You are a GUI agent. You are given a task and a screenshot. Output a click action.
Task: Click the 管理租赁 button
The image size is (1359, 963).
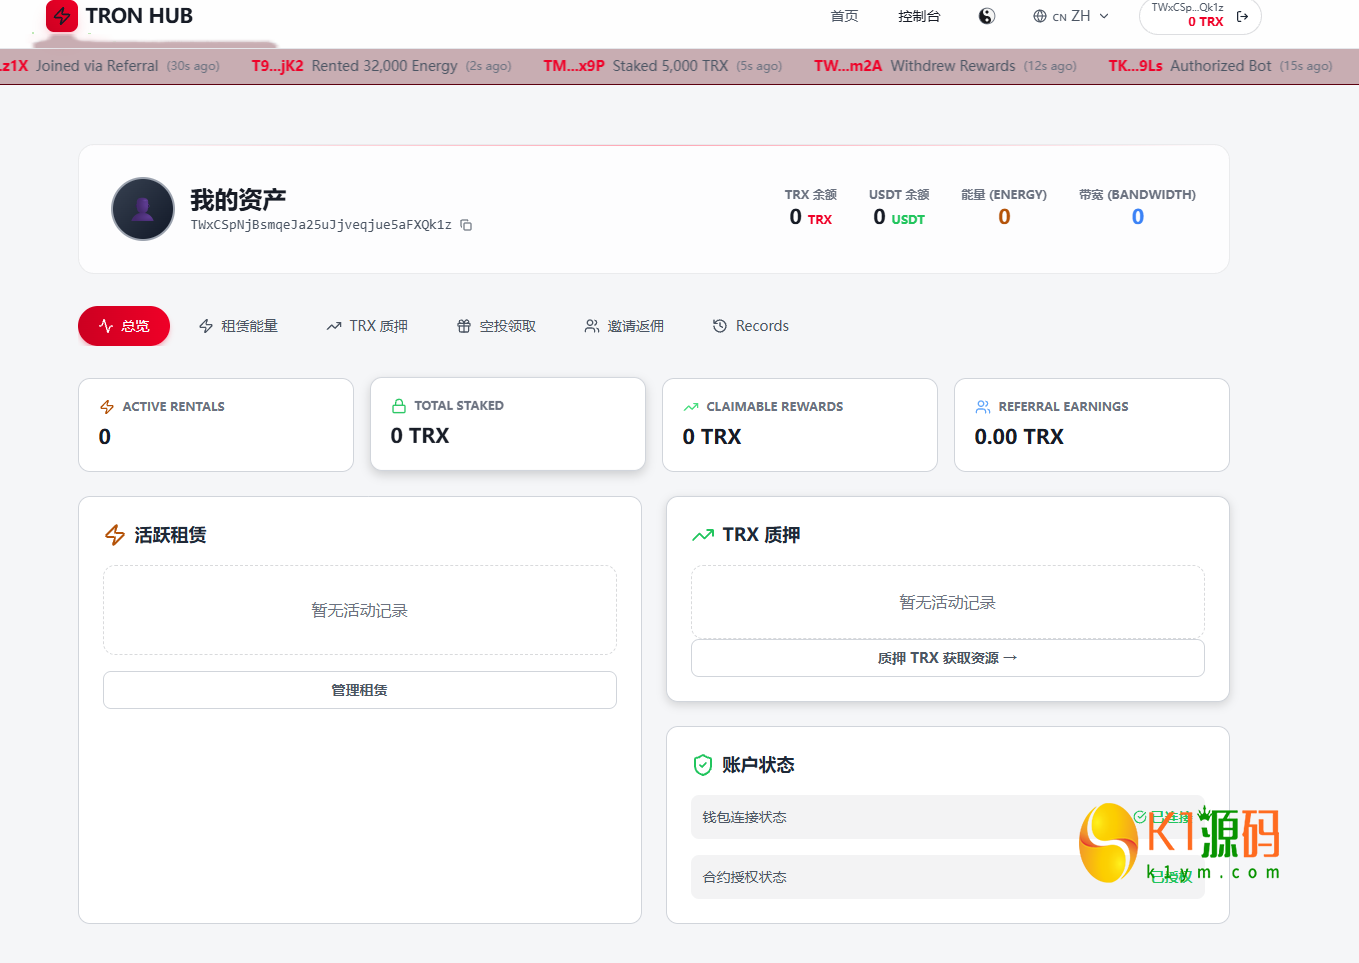point(360,690)
